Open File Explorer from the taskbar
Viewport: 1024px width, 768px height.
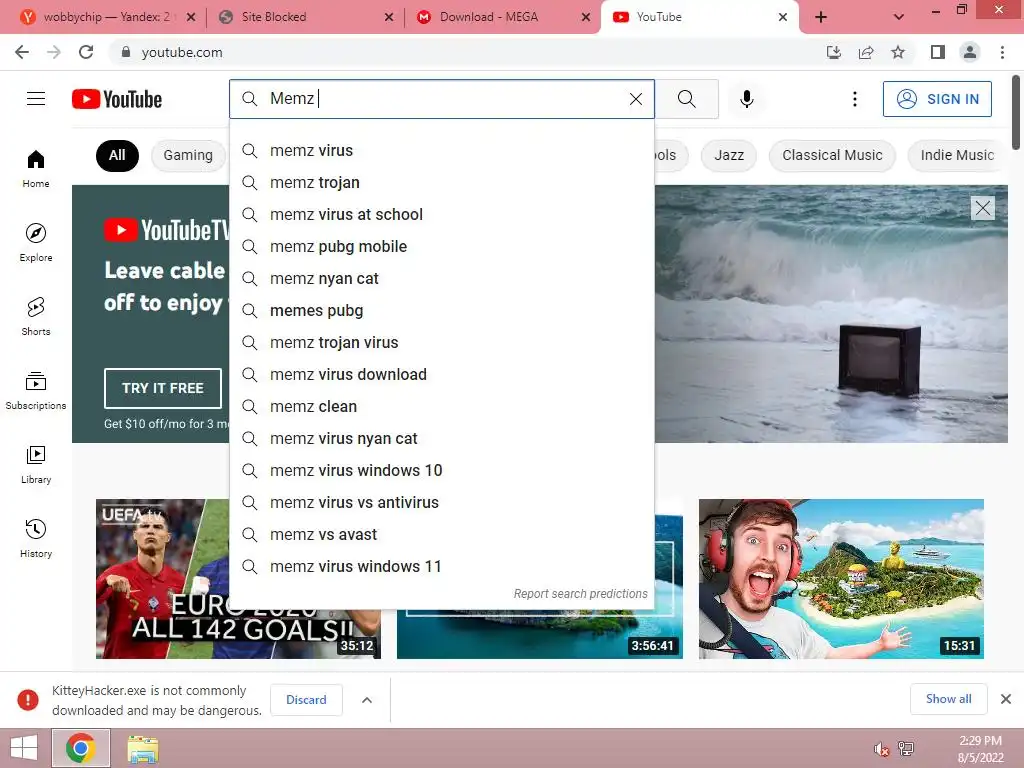point(142,749)
